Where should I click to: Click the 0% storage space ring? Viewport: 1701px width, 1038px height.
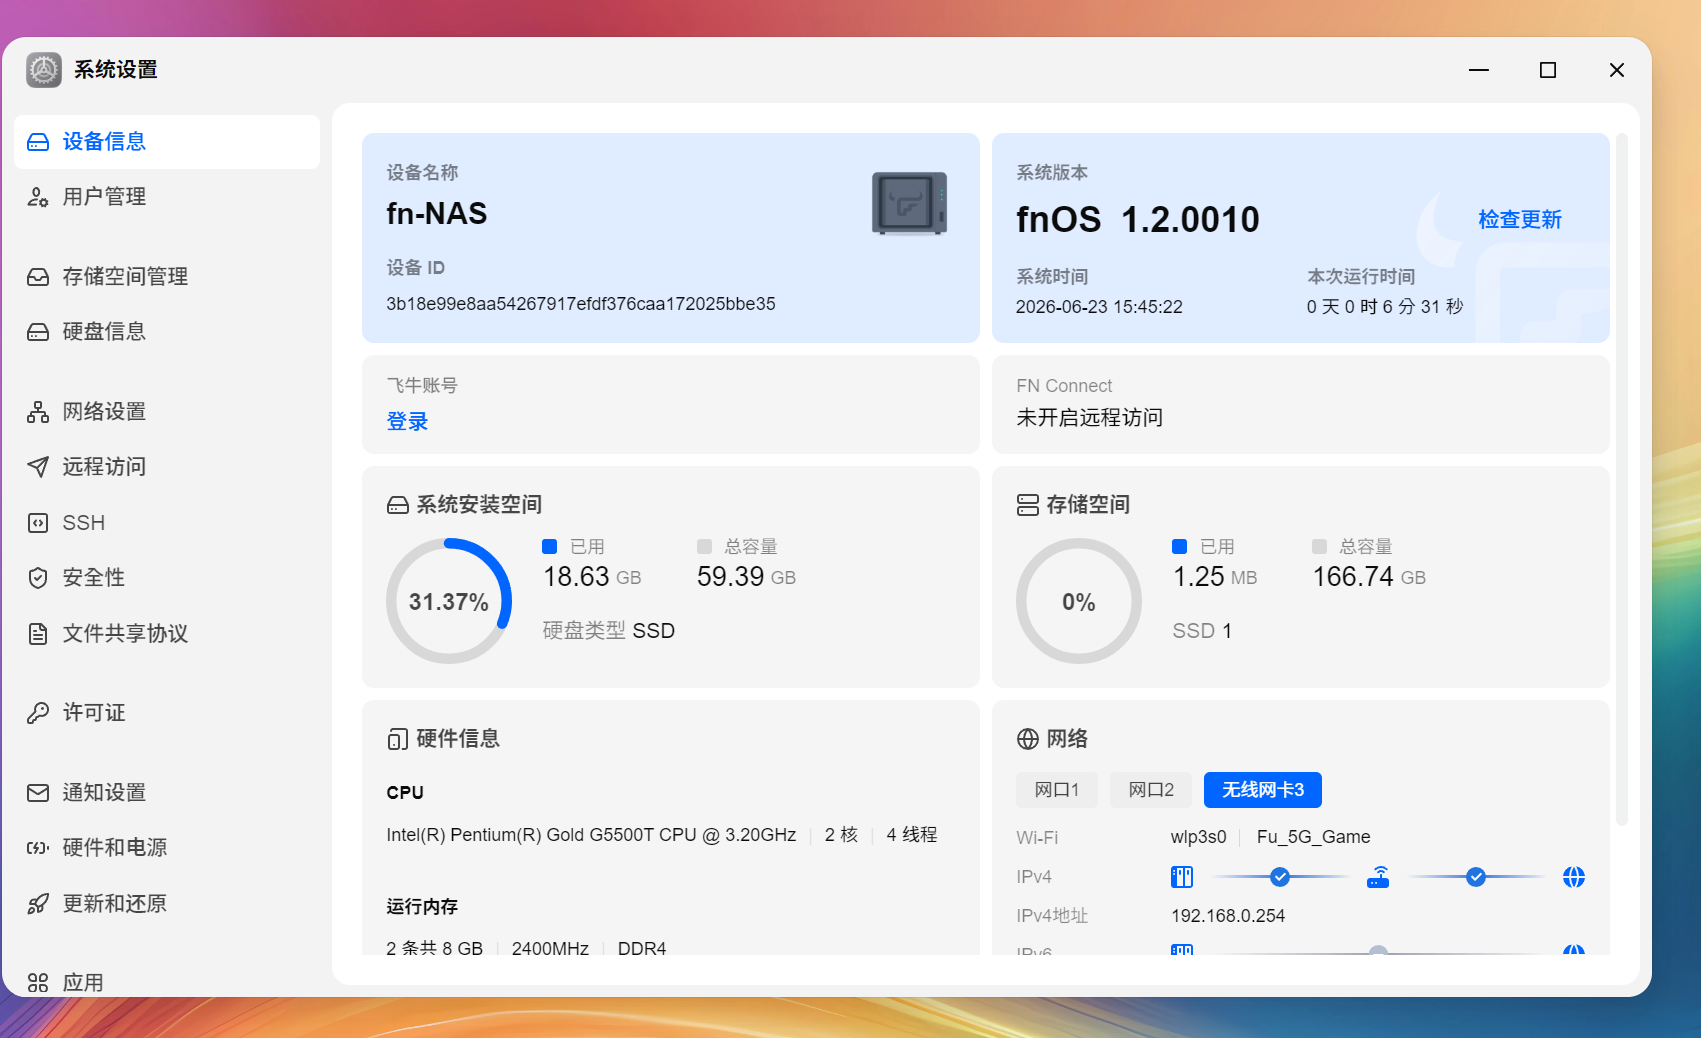click(1079, 601)
